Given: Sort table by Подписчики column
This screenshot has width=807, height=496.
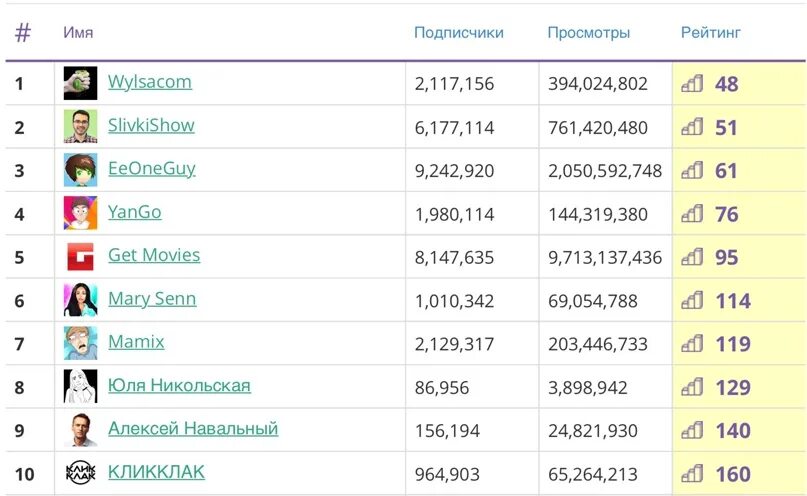Looking at the screenshot, I should tap(459, 32).
